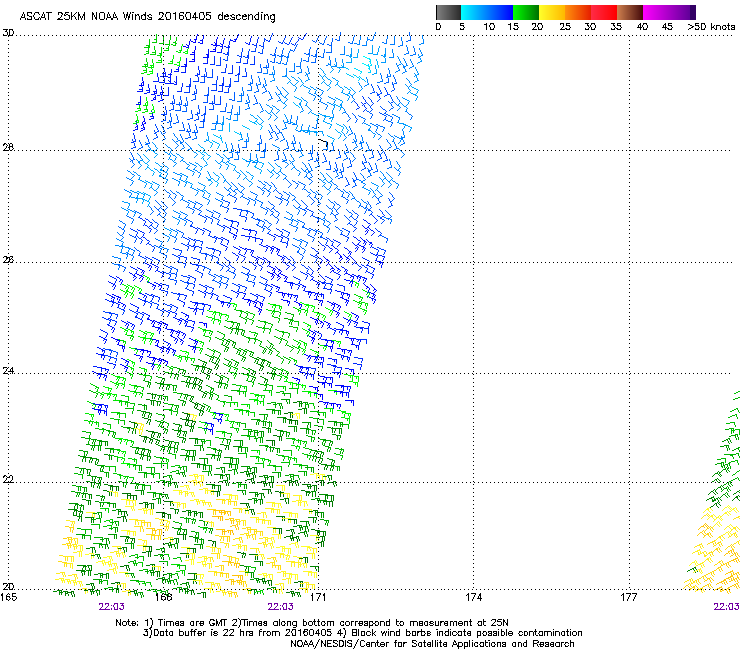Click the latitude axis label '30'
The height and width of the screenshot is (650, 740).
point(8,33)
